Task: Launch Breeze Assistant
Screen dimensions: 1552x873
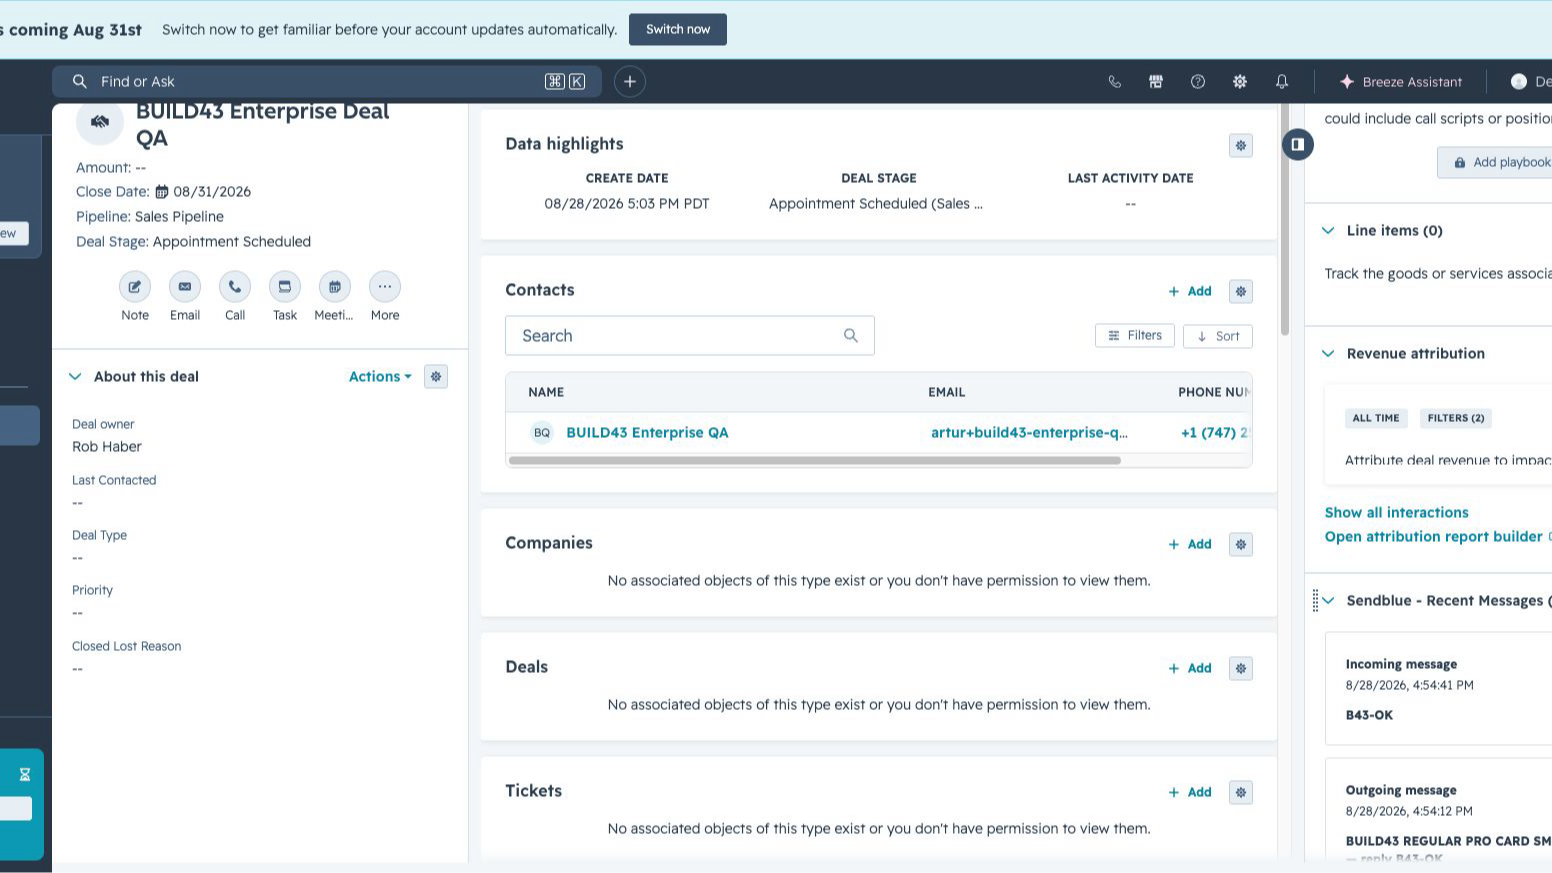Action: [x=1400, y=82]
